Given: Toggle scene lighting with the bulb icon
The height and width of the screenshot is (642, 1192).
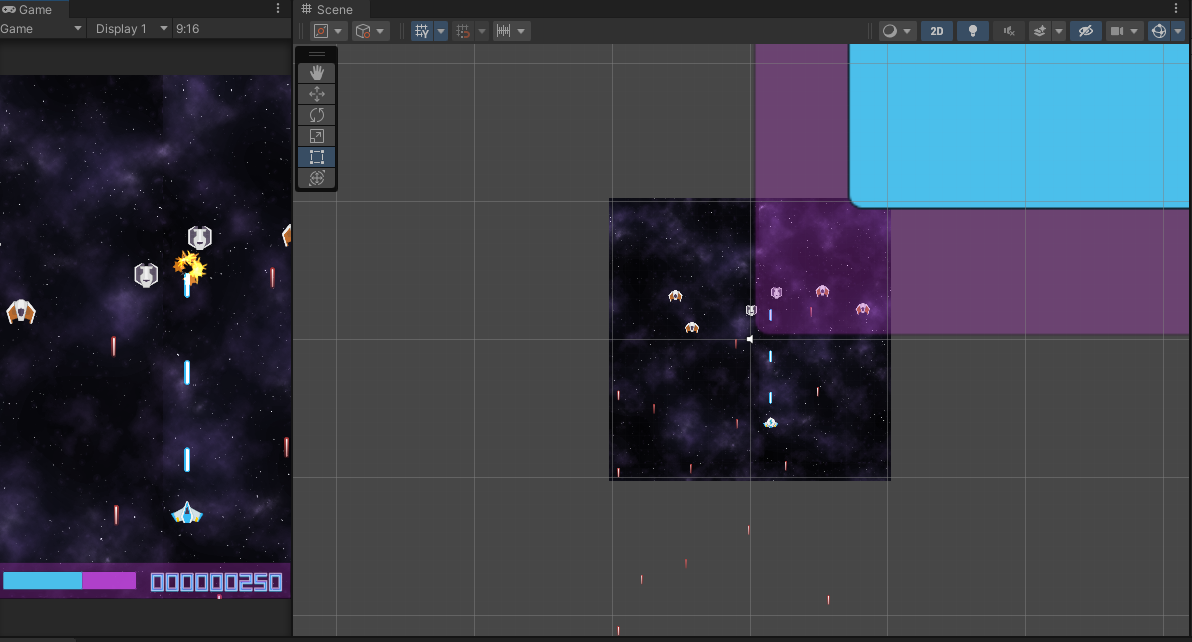Looking at the screenshot, I should point(972,30).
